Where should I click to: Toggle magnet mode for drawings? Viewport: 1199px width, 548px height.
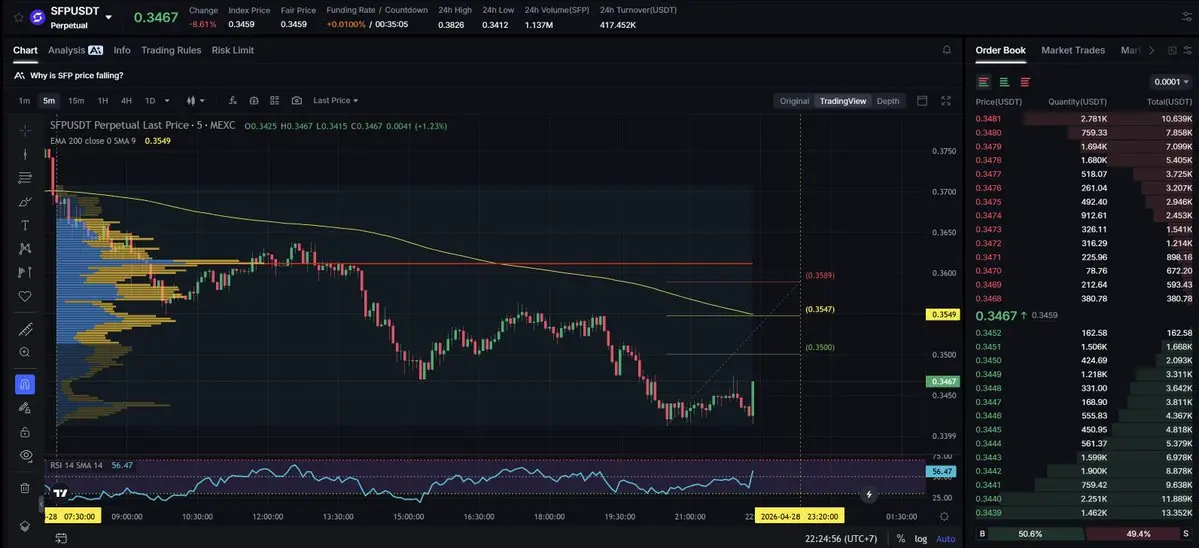(x=24, y=384)
